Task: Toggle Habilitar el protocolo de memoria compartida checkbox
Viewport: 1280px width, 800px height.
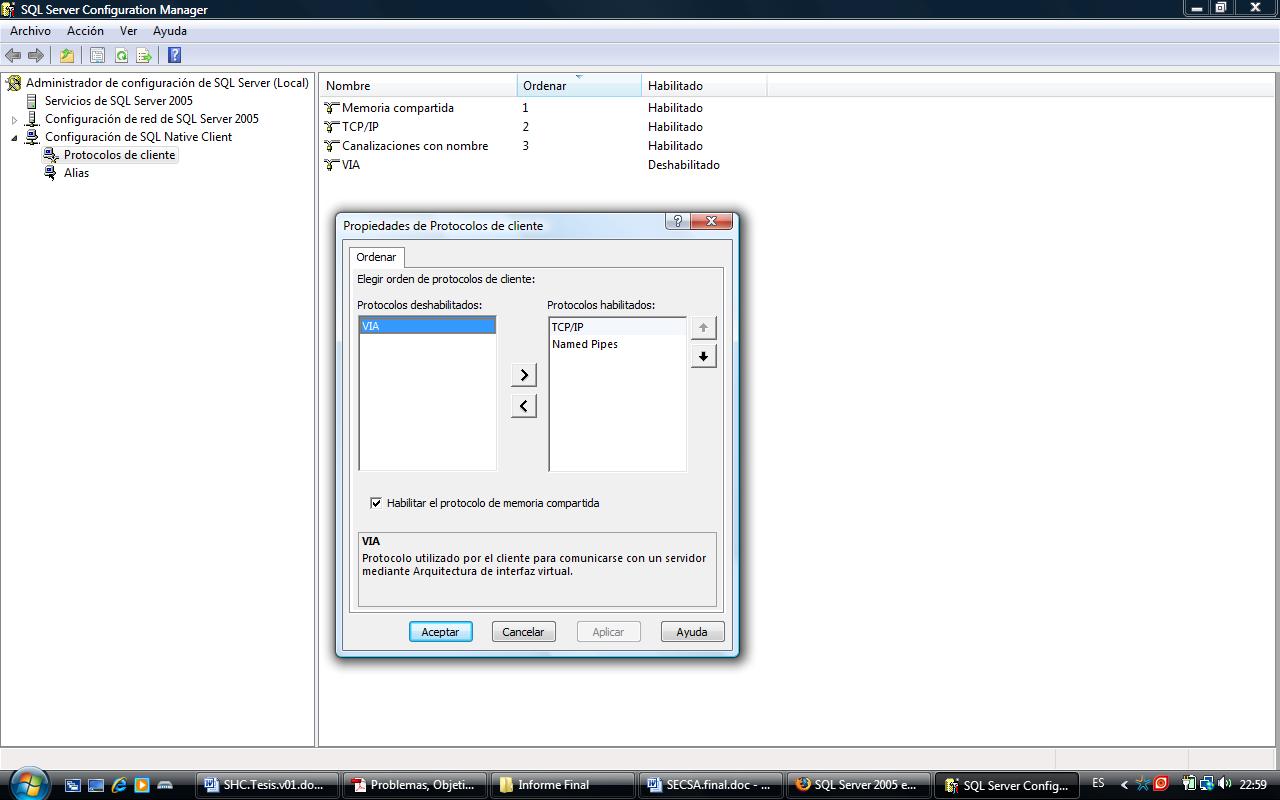Action: [x=376, y=503]
